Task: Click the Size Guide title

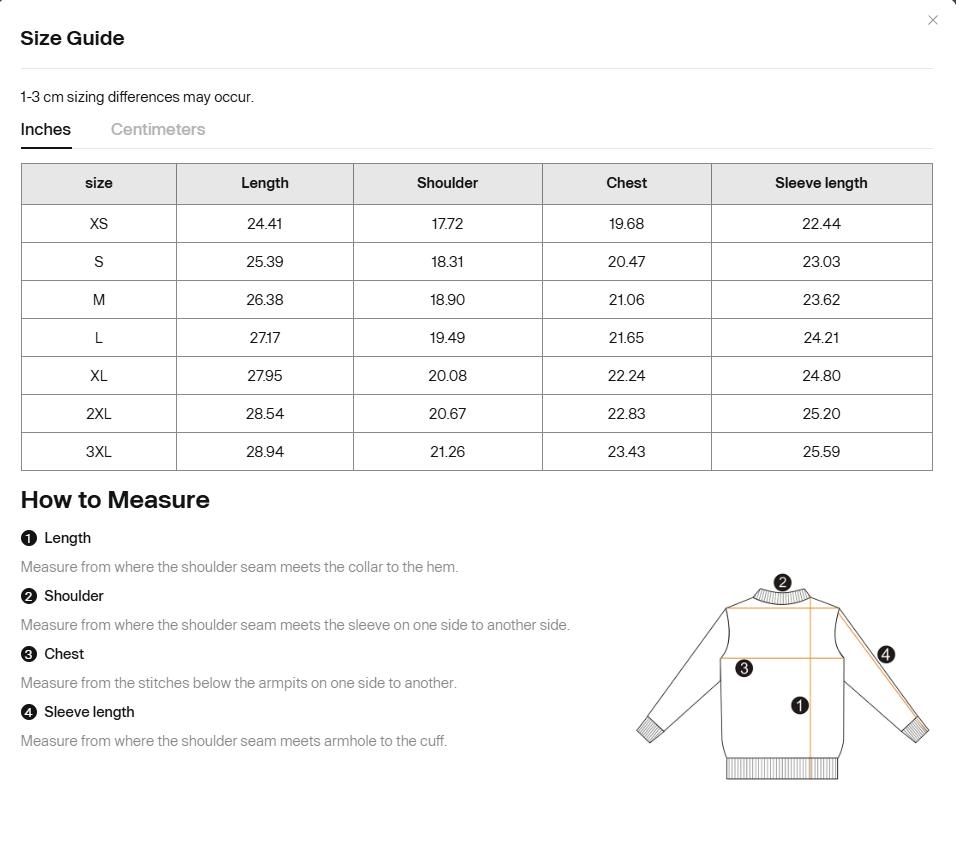Action: tap(73, 38)
